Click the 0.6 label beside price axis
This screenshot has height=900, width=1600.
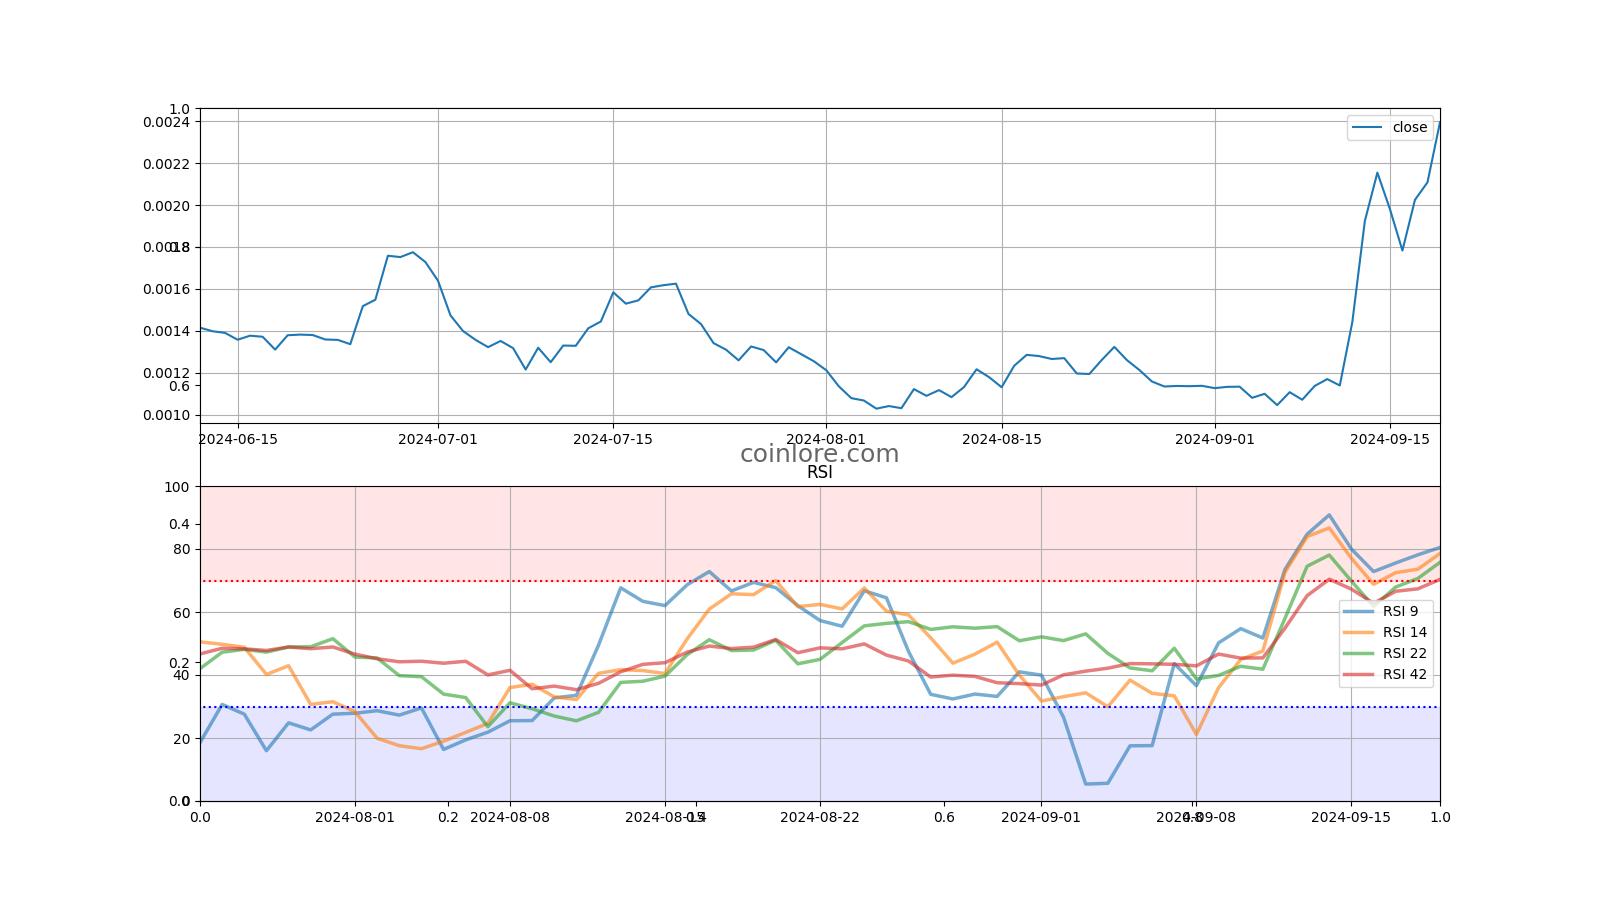point(179,386)
